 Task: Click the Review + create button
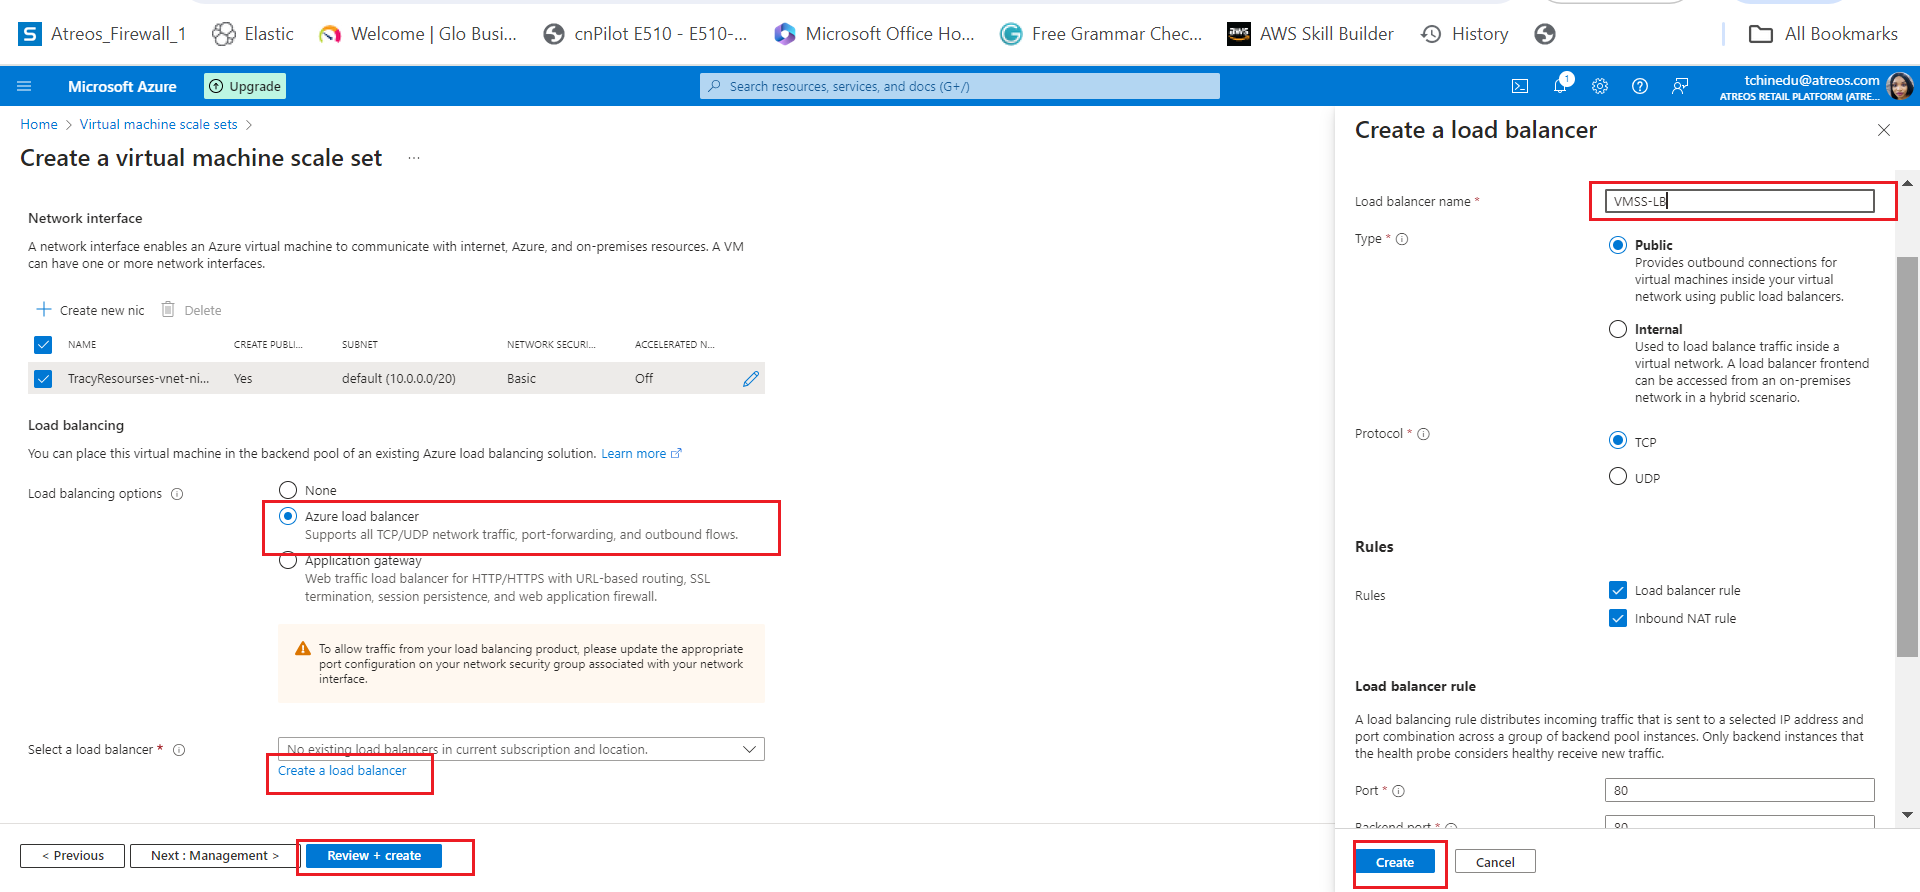tap(374, 856)
